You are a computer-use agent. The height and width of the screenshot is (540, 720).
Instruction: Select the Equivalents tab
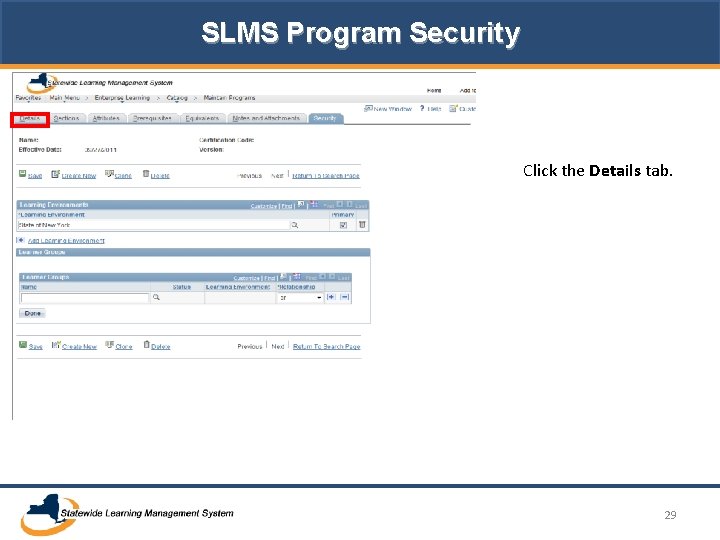click(202, 118)
